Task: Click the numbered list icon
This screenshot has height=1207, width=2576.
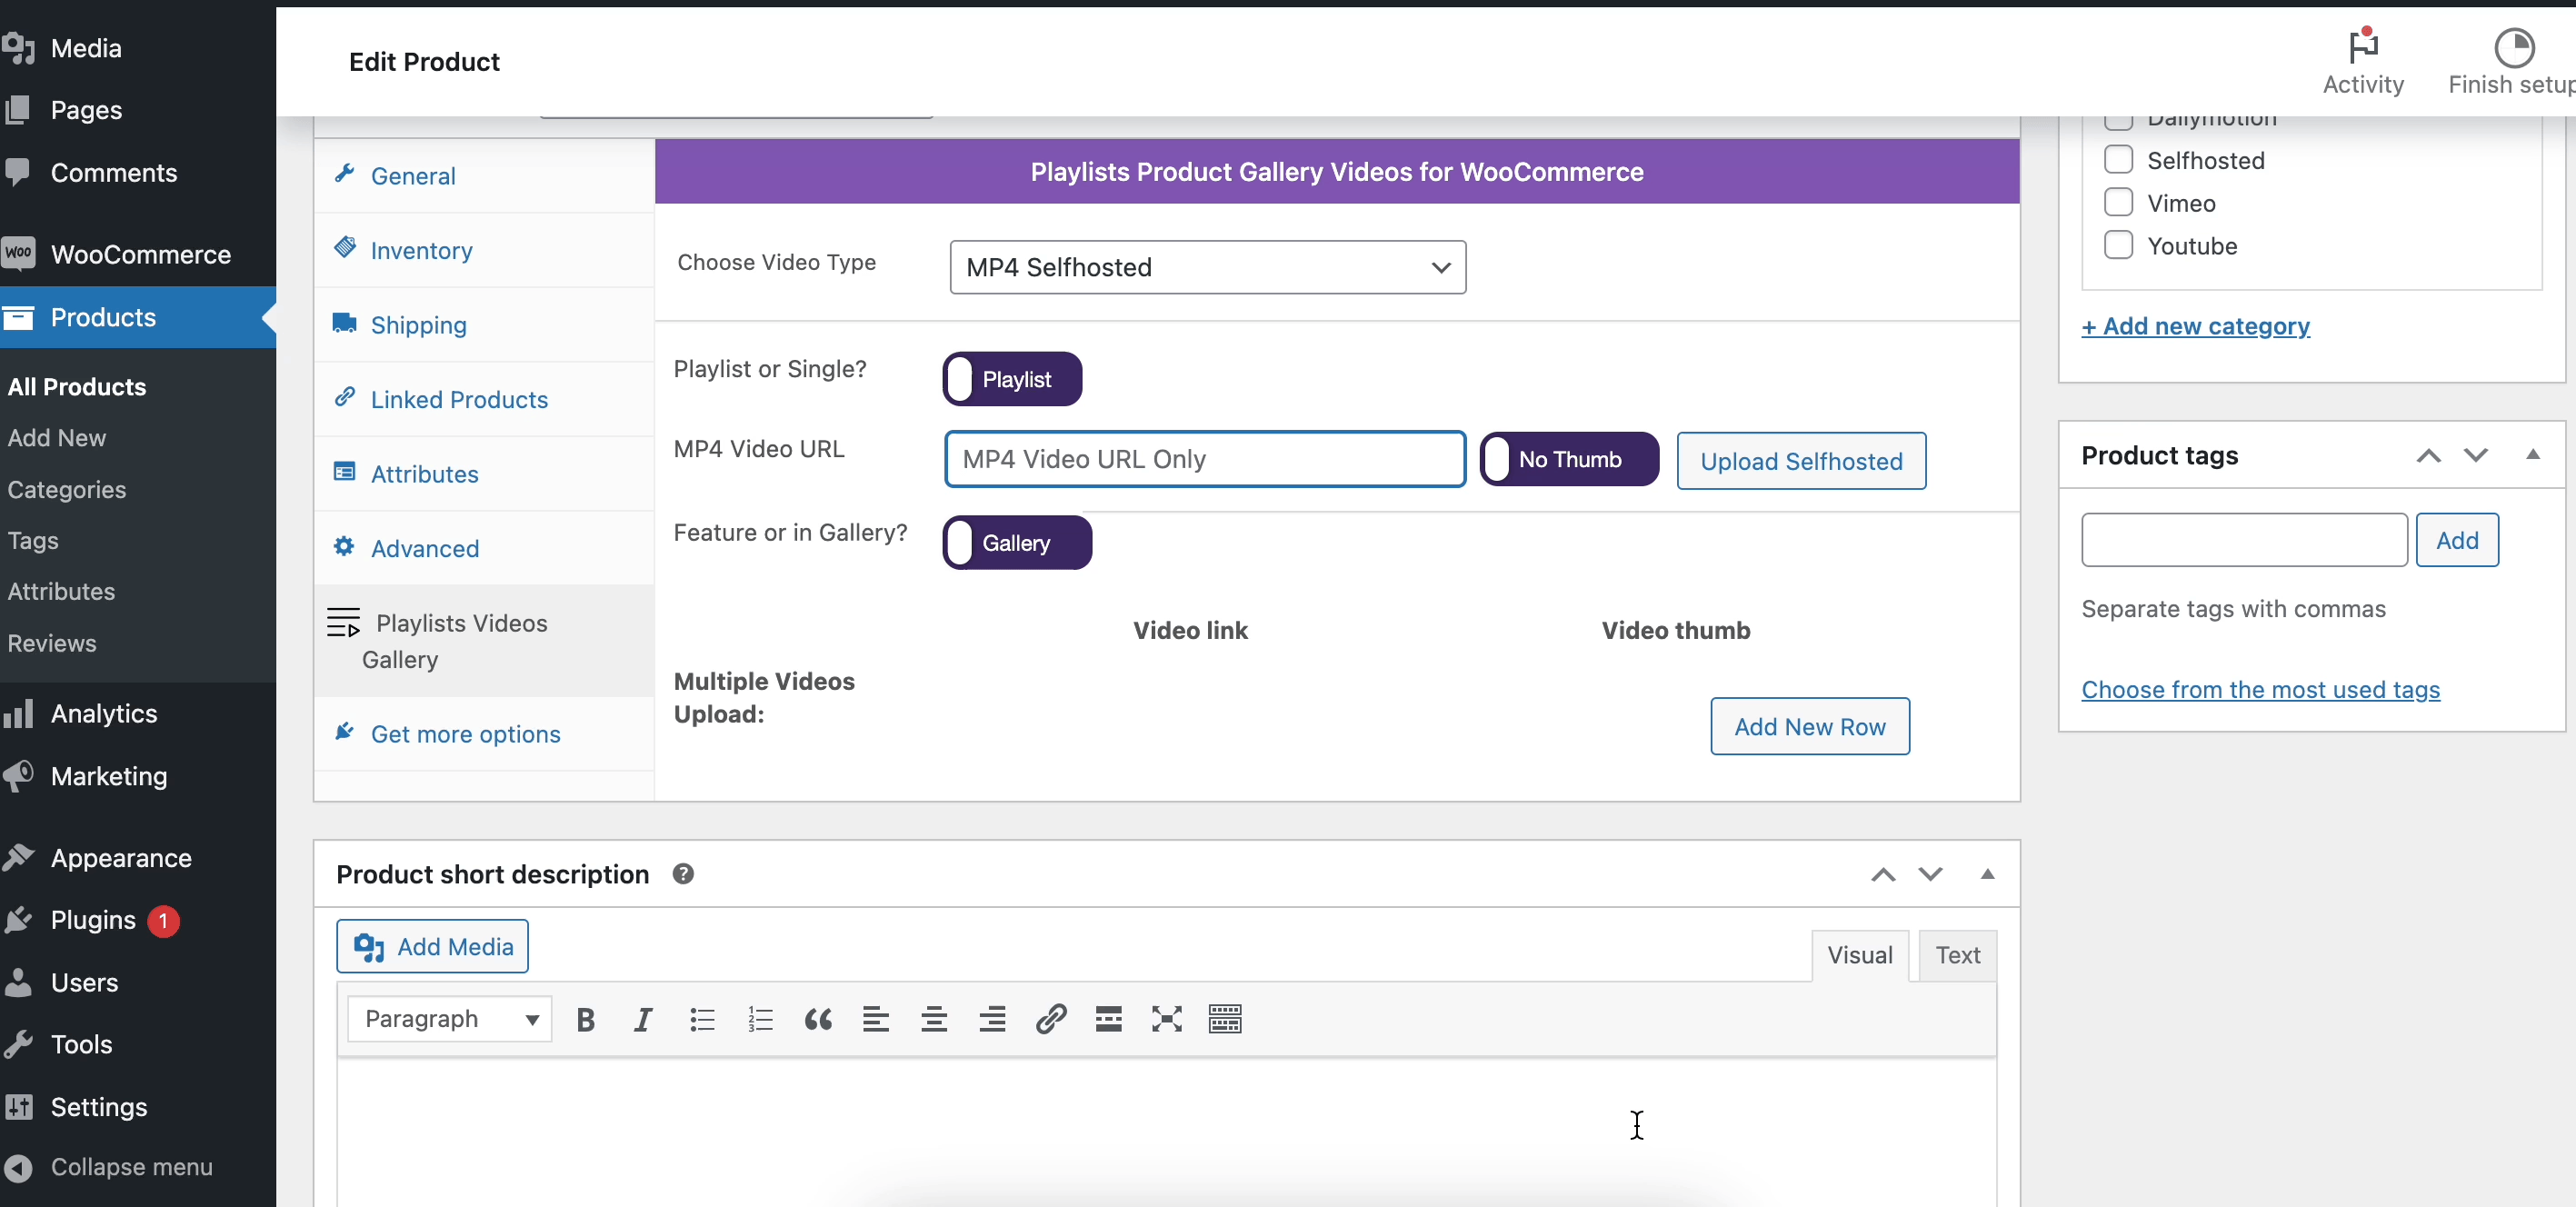Action: pyautogui.click(x=760, y=1019)
